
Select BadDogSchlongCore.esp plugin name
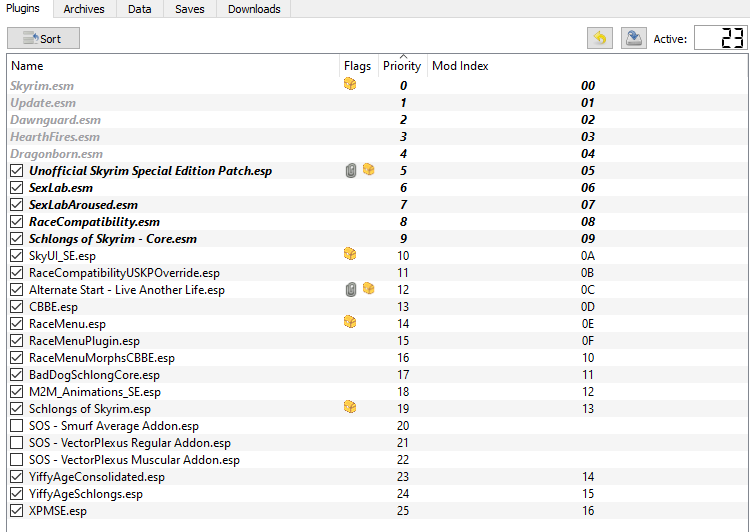pos(94,375)
